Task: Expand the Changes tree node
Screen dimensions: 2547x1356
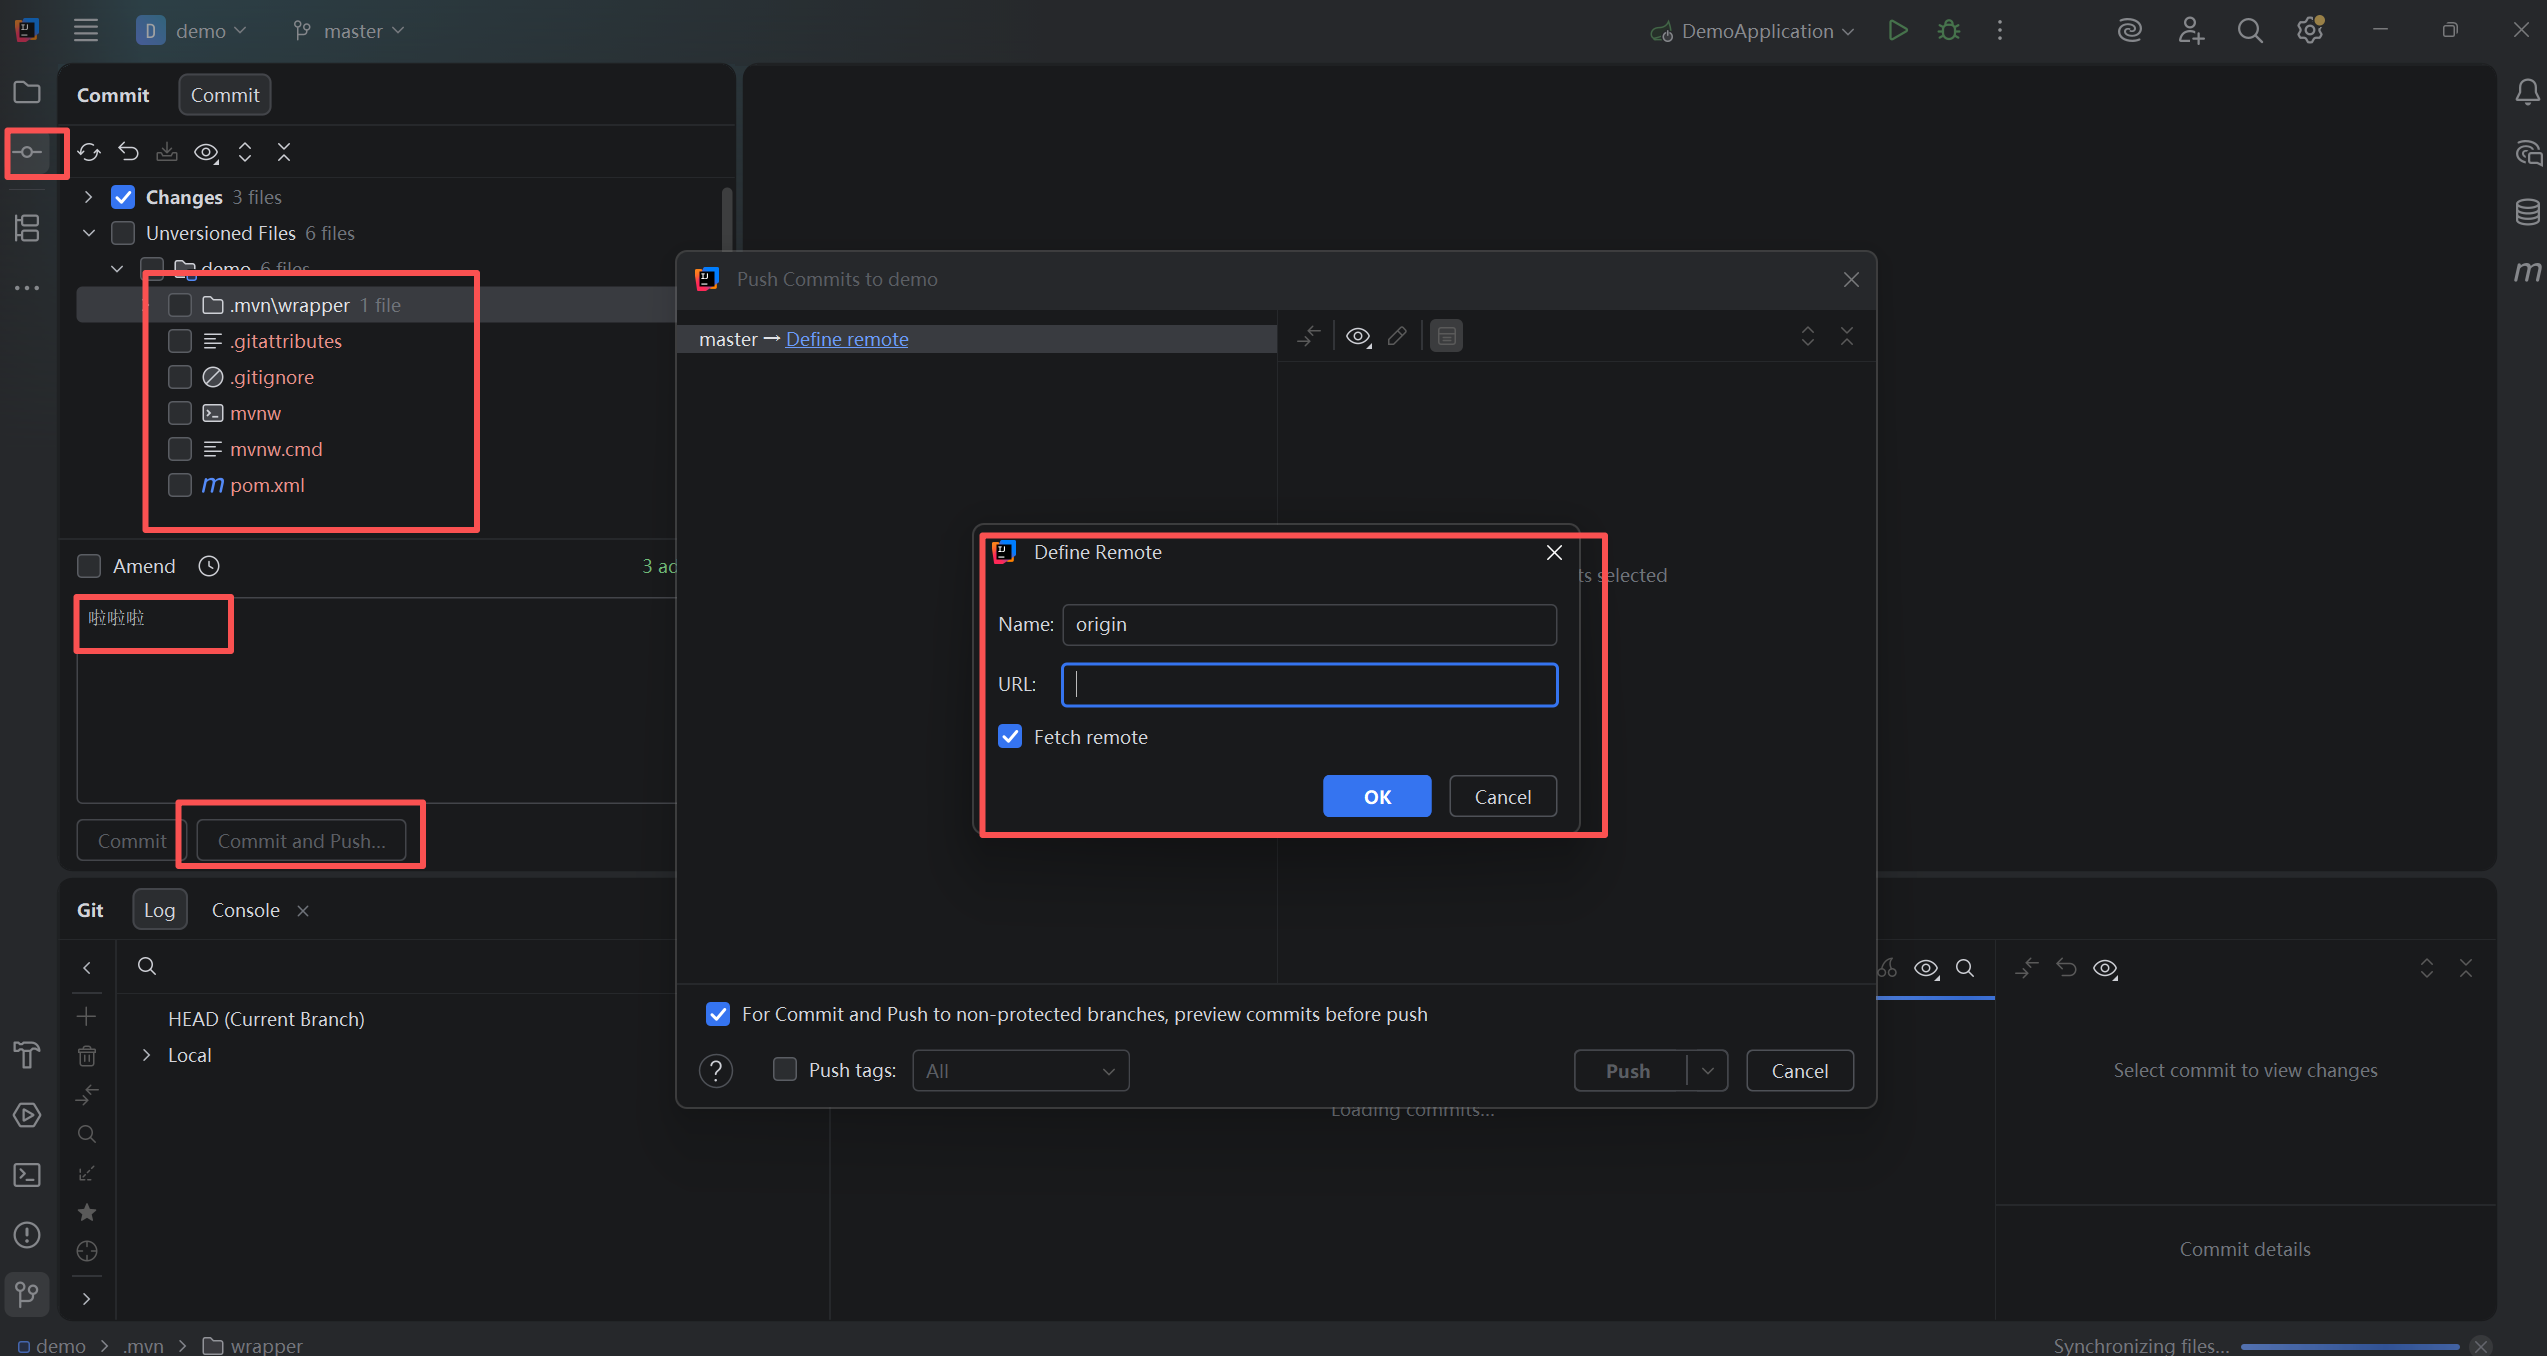Action: coord(89,197)
